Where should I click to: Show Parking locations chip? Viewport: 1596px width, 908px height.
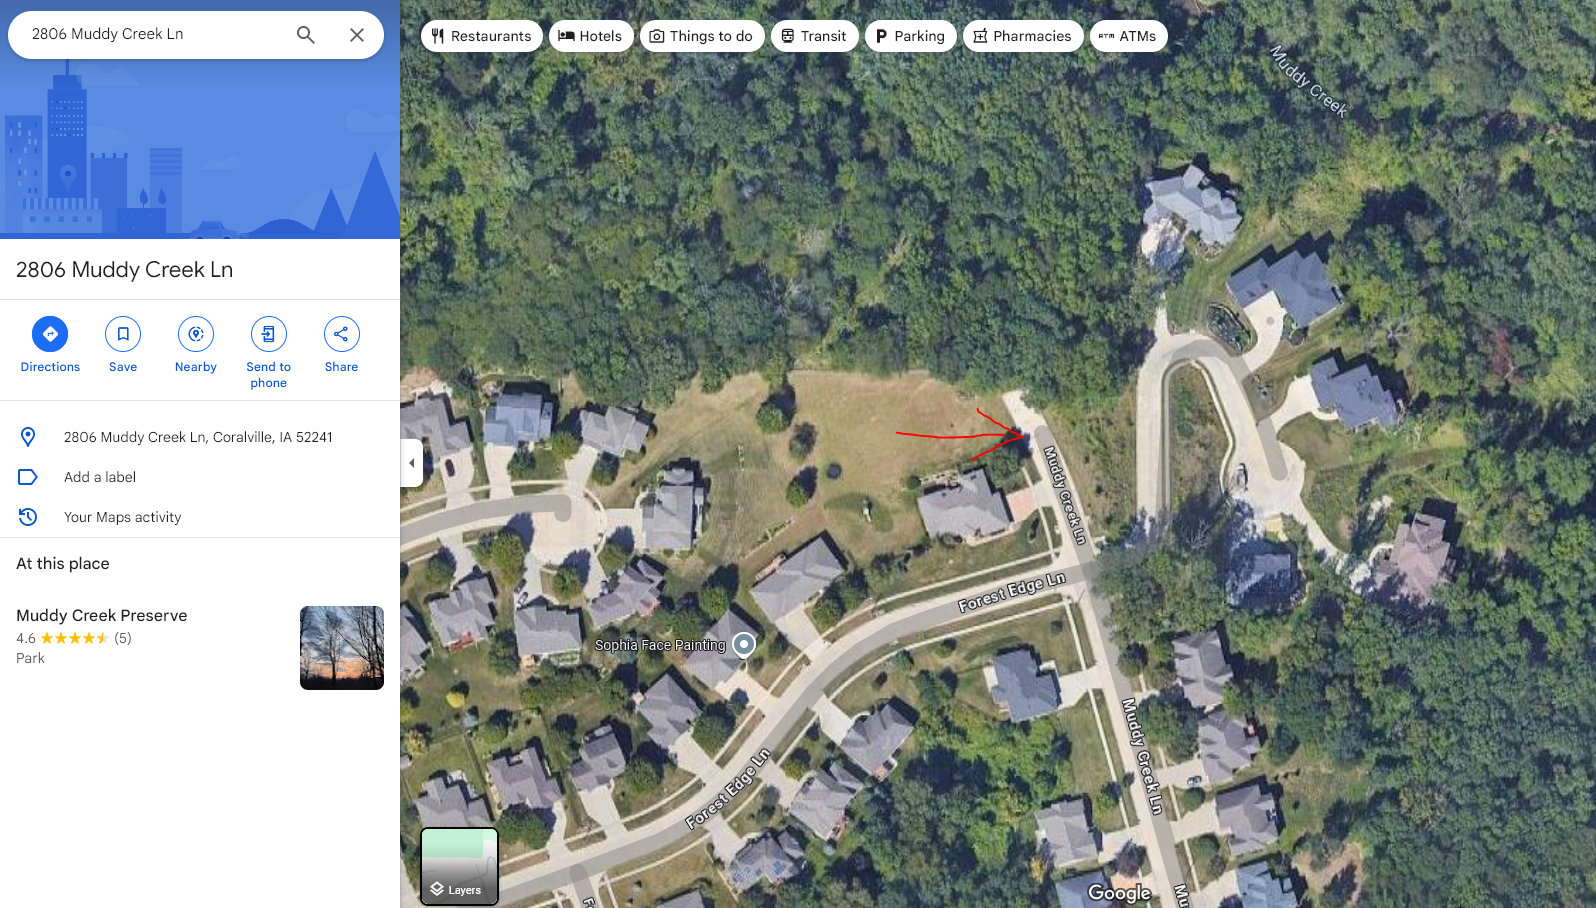[x=910, y=36]
